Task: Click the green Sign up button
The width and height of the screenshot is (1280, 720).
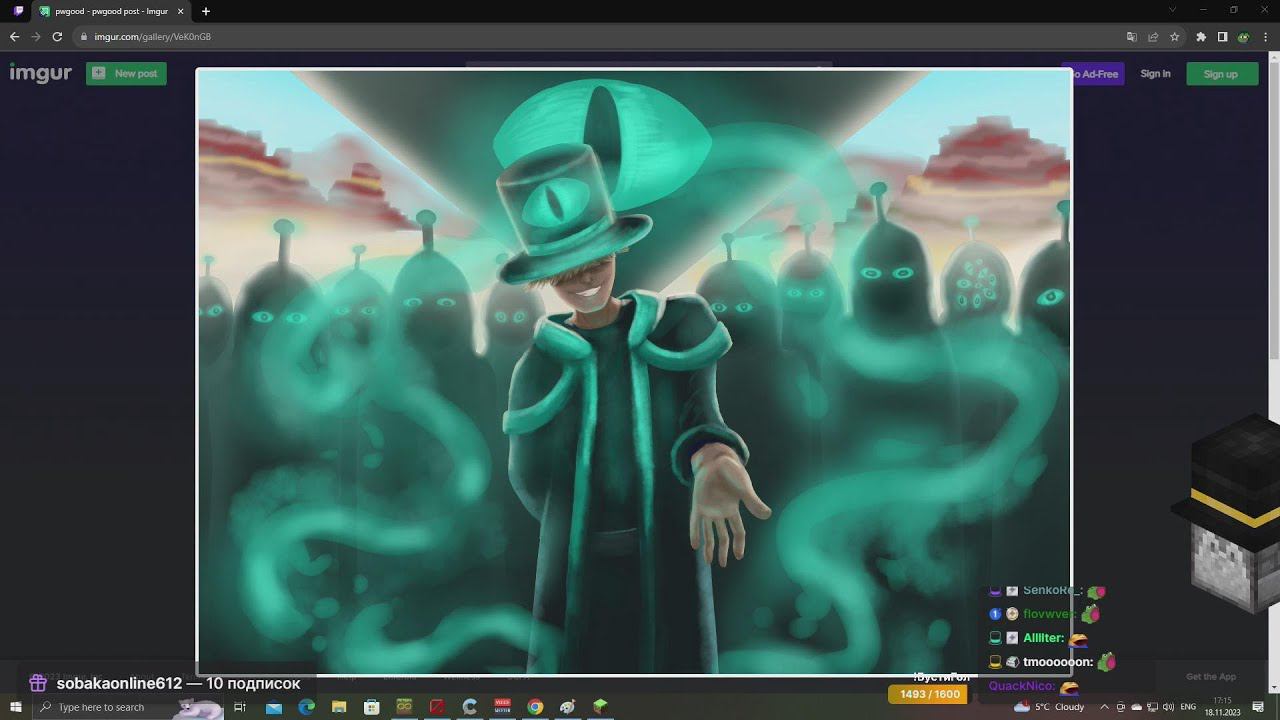Action: (x=1221, y=74)
